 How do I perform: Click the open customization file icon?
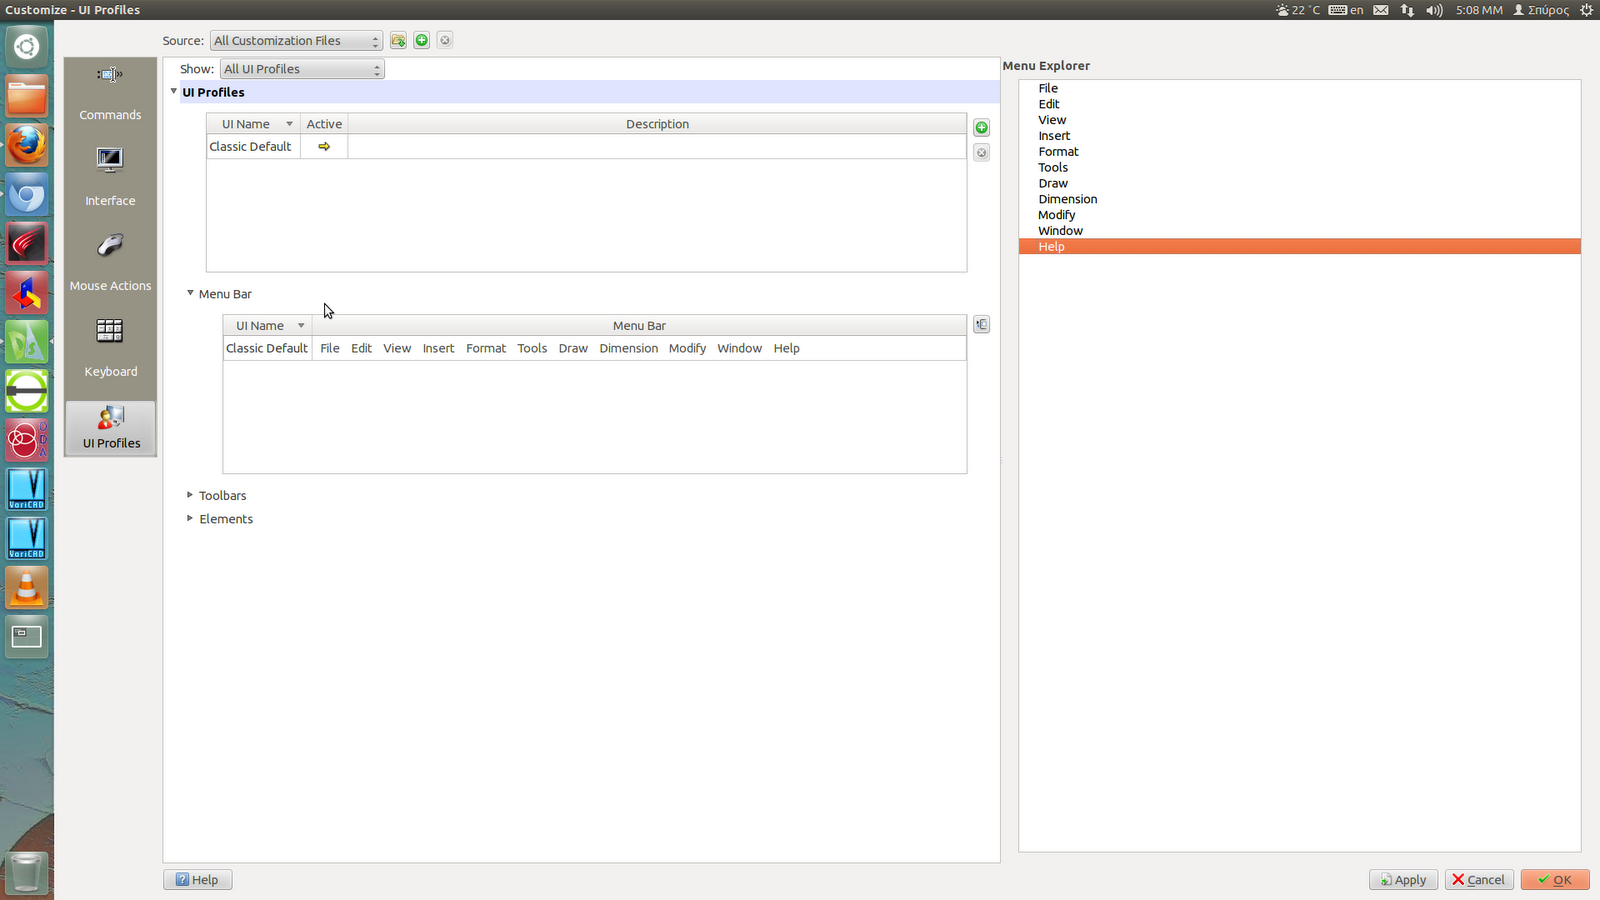pos(398,40)
